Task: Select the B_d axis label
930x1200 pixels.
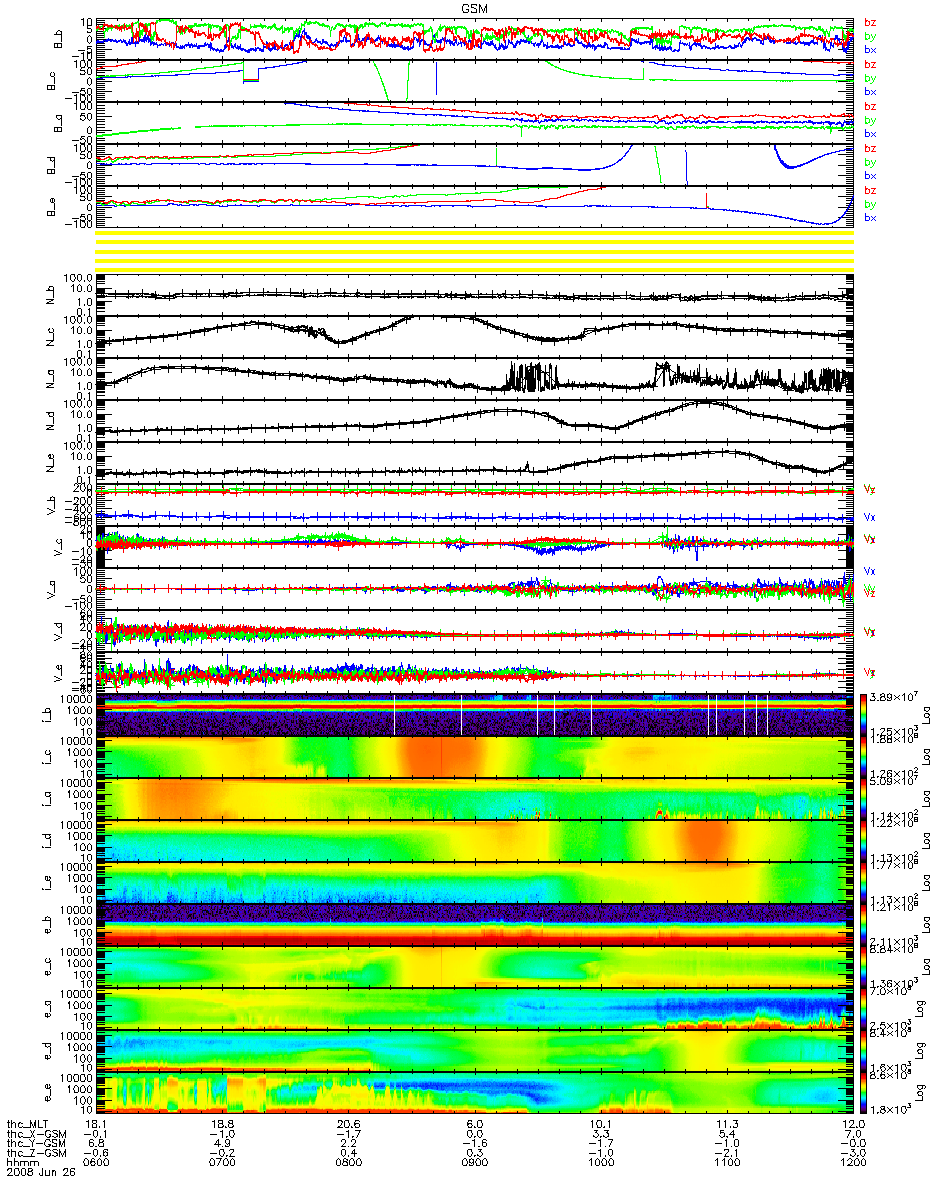Action: click(x=50, y=164)
